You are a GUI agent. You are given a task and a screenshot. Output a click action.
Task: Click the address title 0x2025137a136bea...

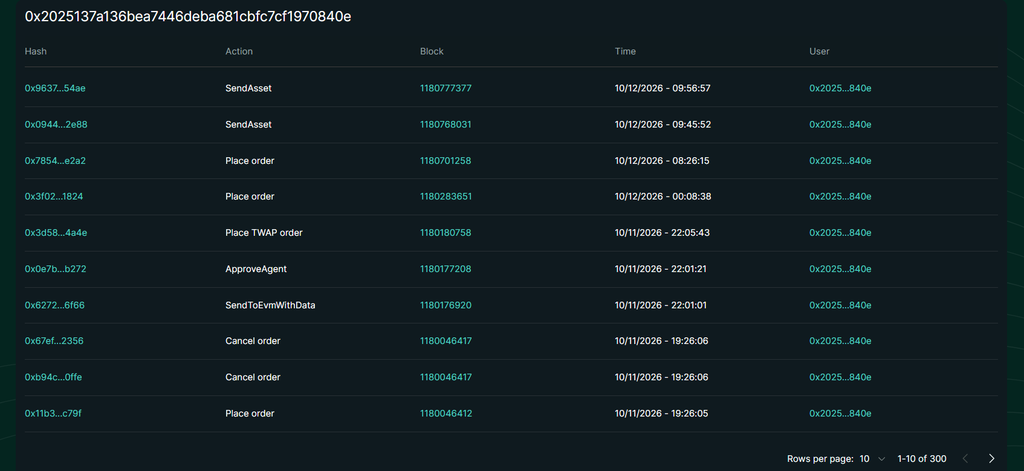click(188, 17)
